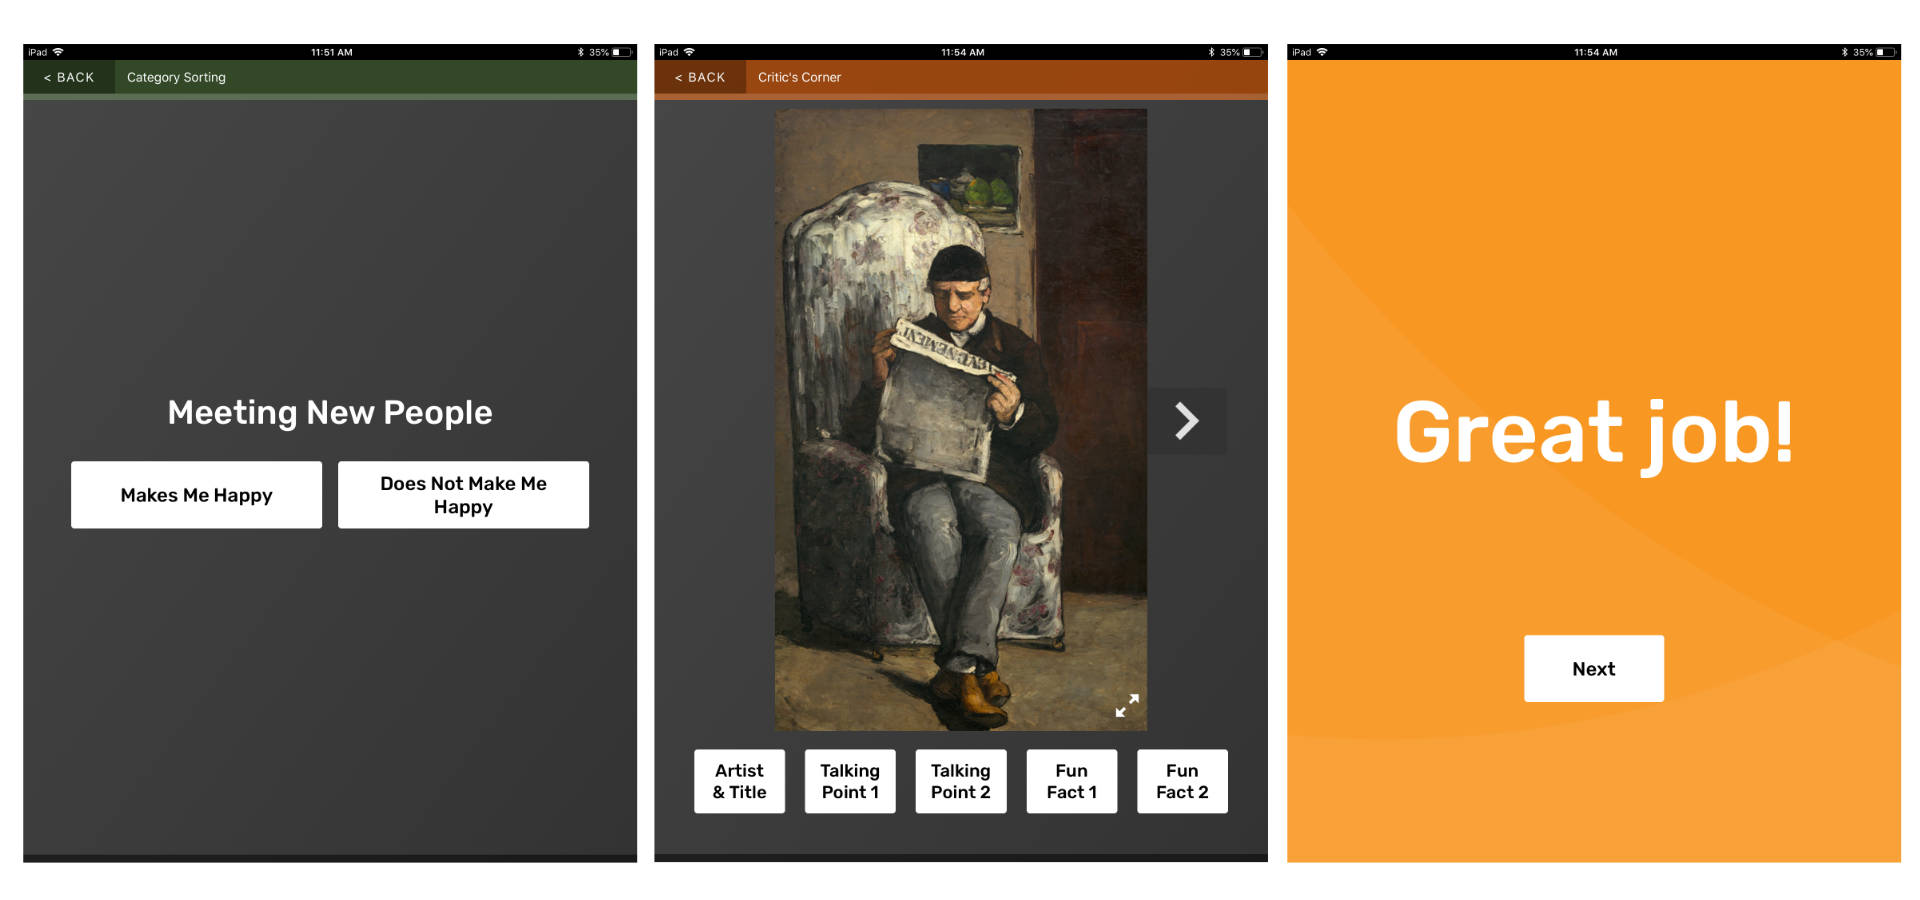Image resolution: width=1920 pixels, height=900 pixels.
Task: Tap Wi-Fi icon in Critic's Corner status bar
Action: [689, 52]
